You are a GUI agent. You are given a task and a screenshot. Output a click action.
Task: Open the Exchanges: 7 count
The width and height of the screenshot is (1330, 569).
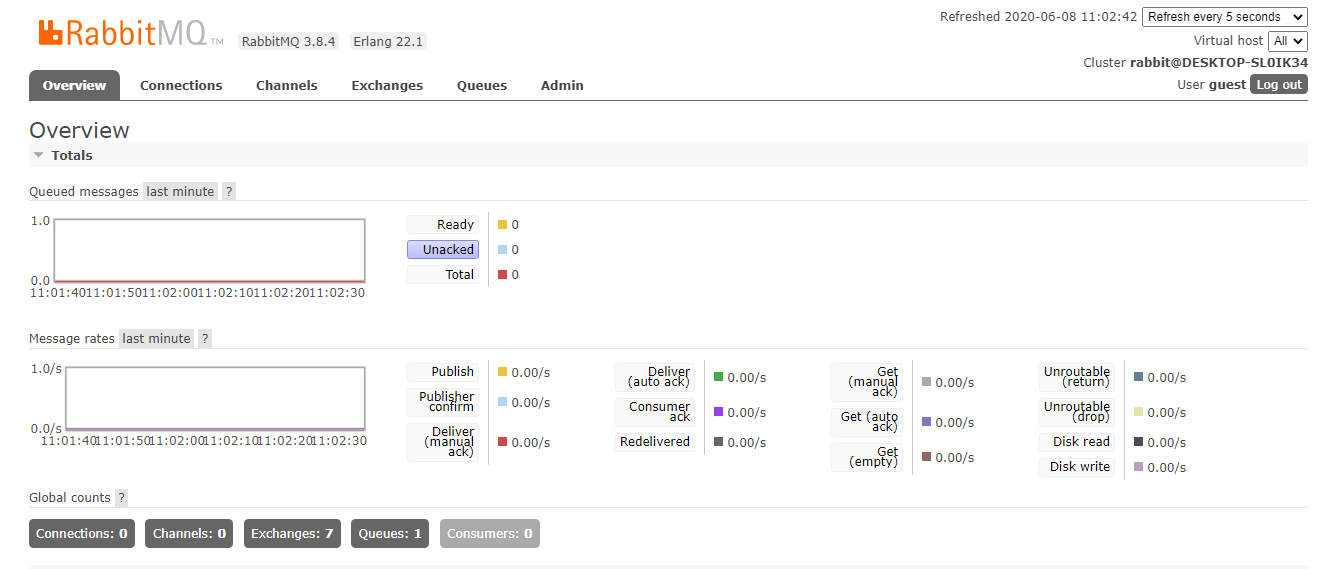(292, 533)
